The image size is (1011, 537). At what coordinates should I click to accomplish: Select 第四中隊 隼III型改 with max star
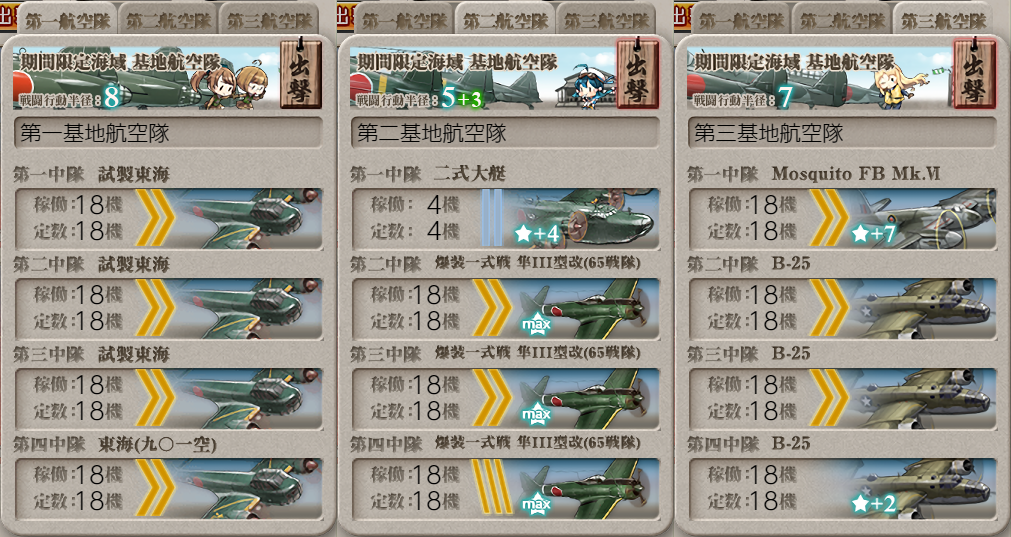(506, 489)
